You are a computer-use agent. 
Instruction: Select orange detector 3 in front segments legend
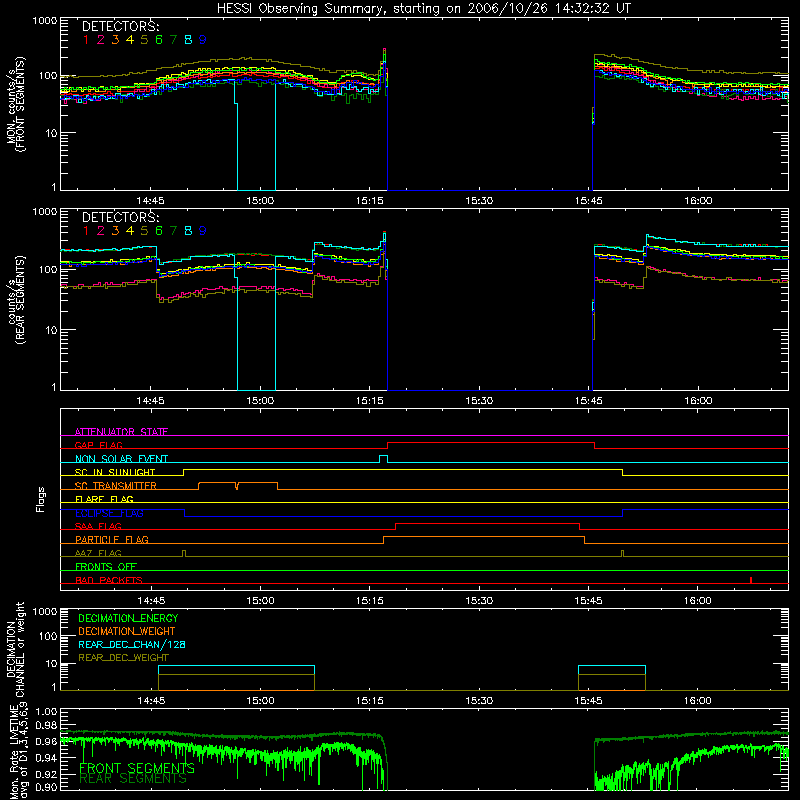(115, 40)
